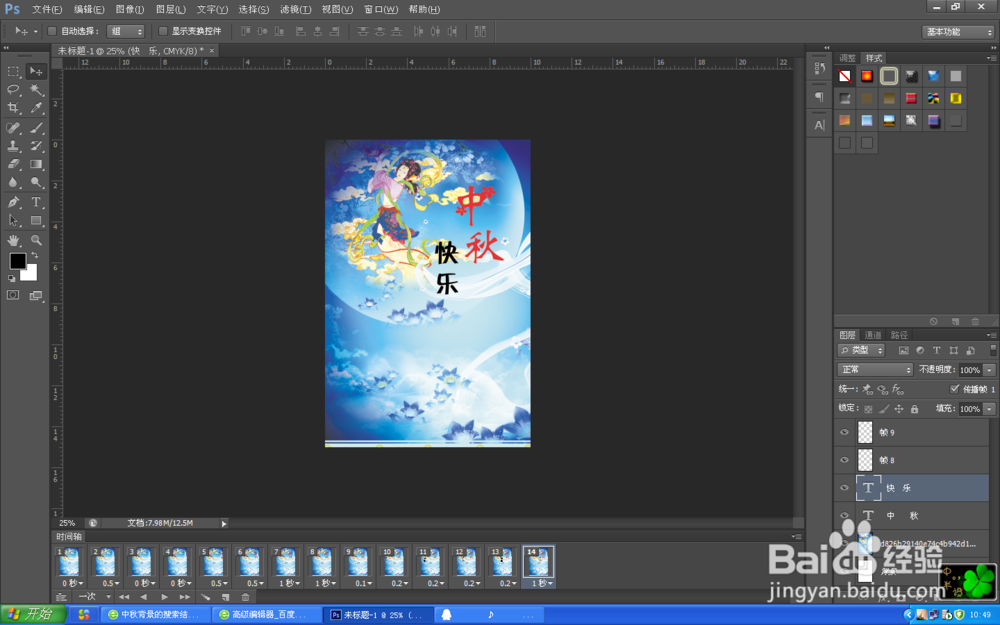Screen dimensions: 1000x625
Task: Open 中秋背景的搜索结 taskbar window
Action: tap(156, 615)
